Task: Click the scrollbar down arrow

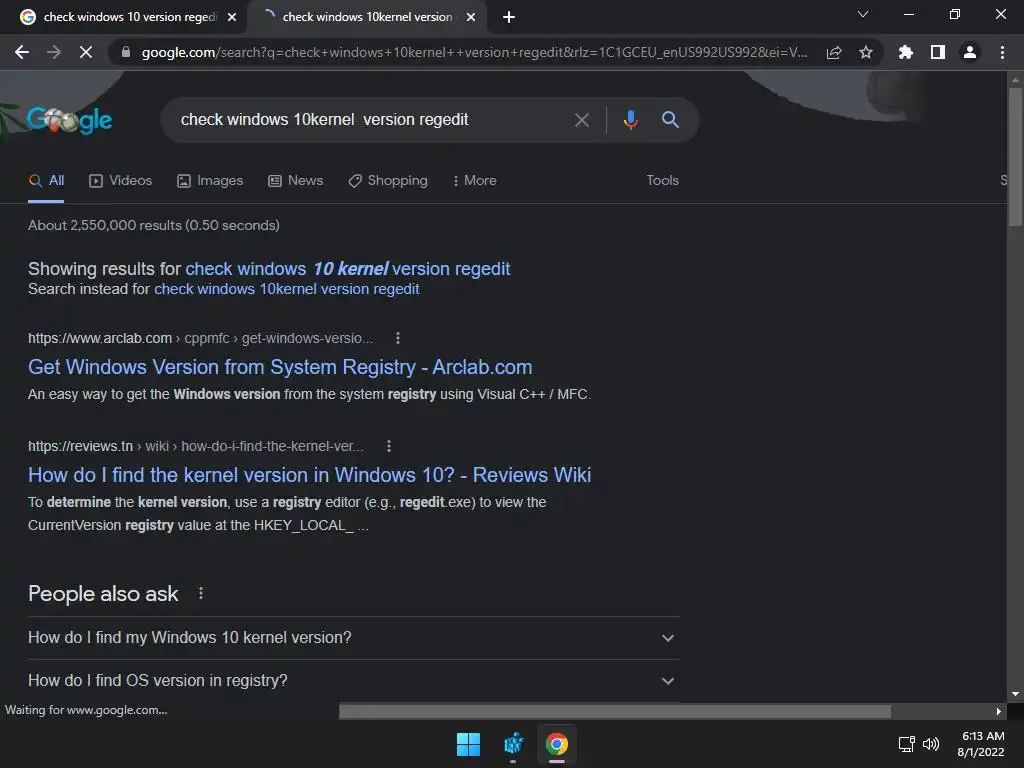Action: click(x=1015, y=694)
